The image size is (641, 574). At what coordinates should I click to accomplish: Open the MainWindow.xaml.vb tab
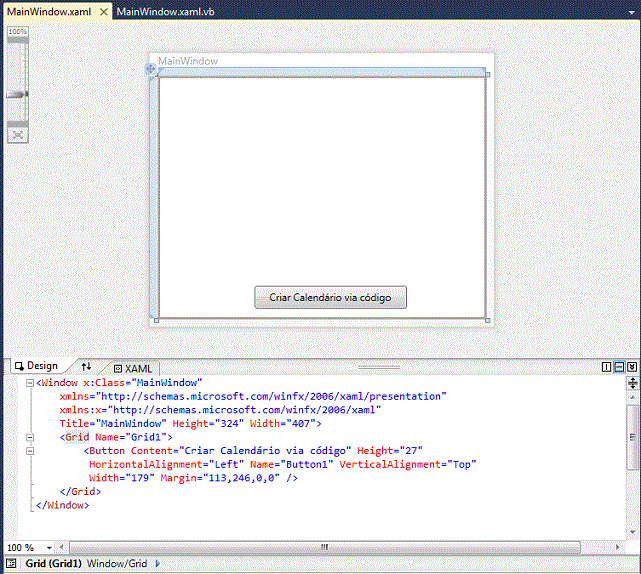coord(166,11)
